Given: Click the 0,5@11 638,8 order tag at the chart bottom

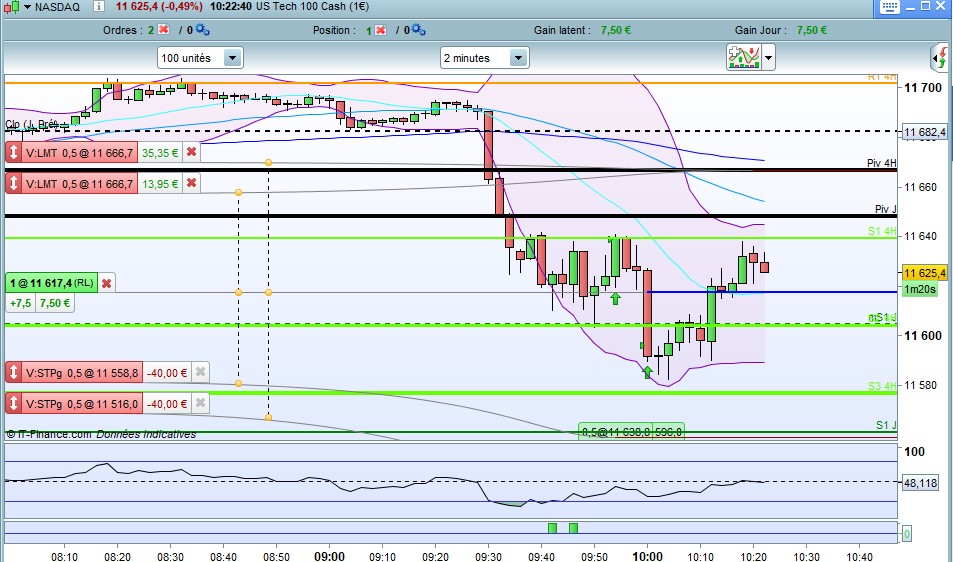Looking at the screenshot, I should tap(615, 432).
